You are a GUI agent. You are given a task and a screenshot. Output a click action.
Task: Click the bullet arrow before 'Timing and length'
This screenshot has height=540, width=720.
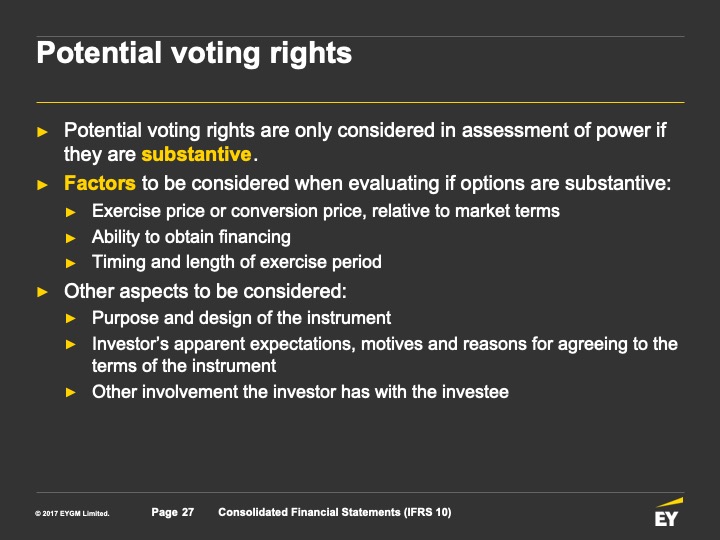[70, 263]
